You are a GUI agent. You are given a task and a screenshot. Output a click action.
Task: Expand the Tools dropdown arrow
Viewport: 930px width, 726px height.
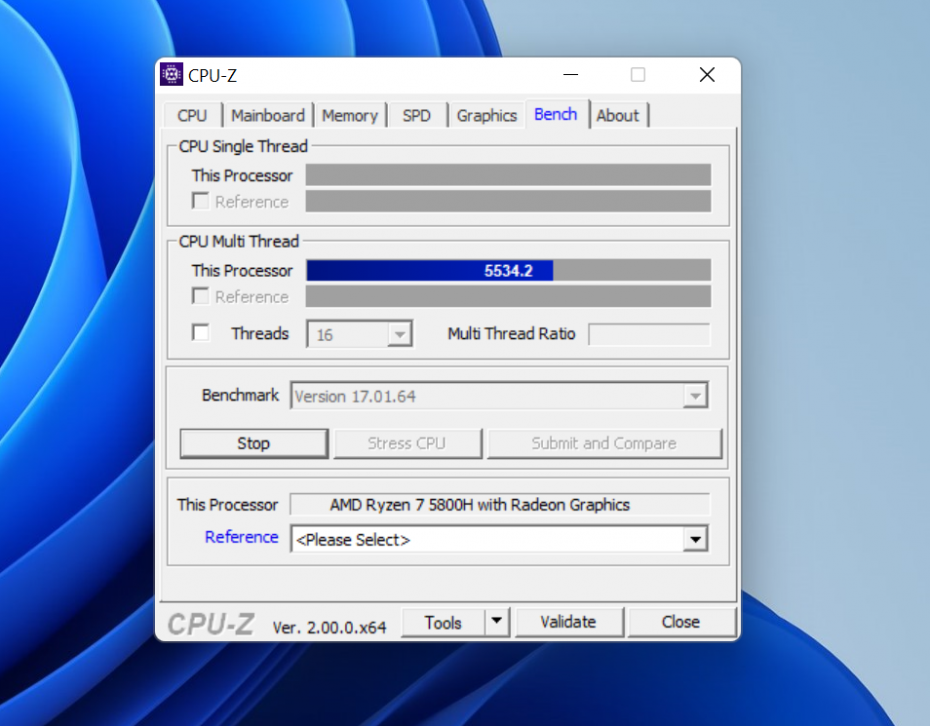[497, 622]
